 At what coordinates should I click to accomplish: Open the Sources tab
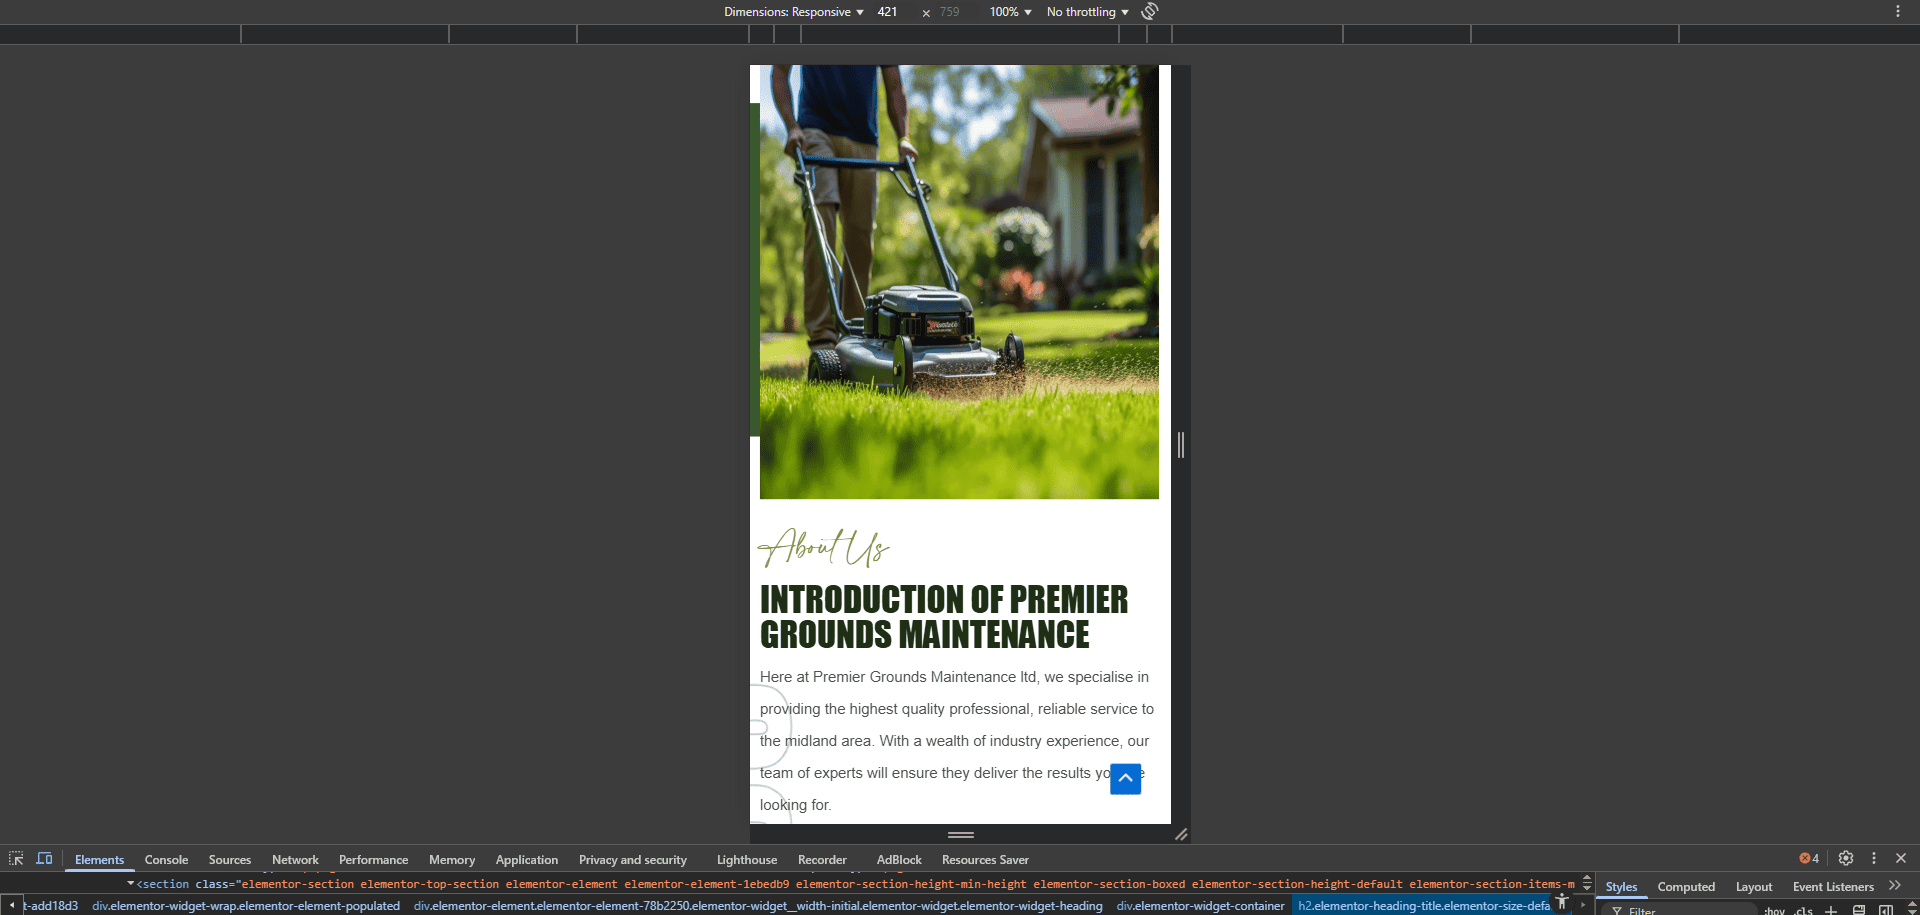(230, 859)
